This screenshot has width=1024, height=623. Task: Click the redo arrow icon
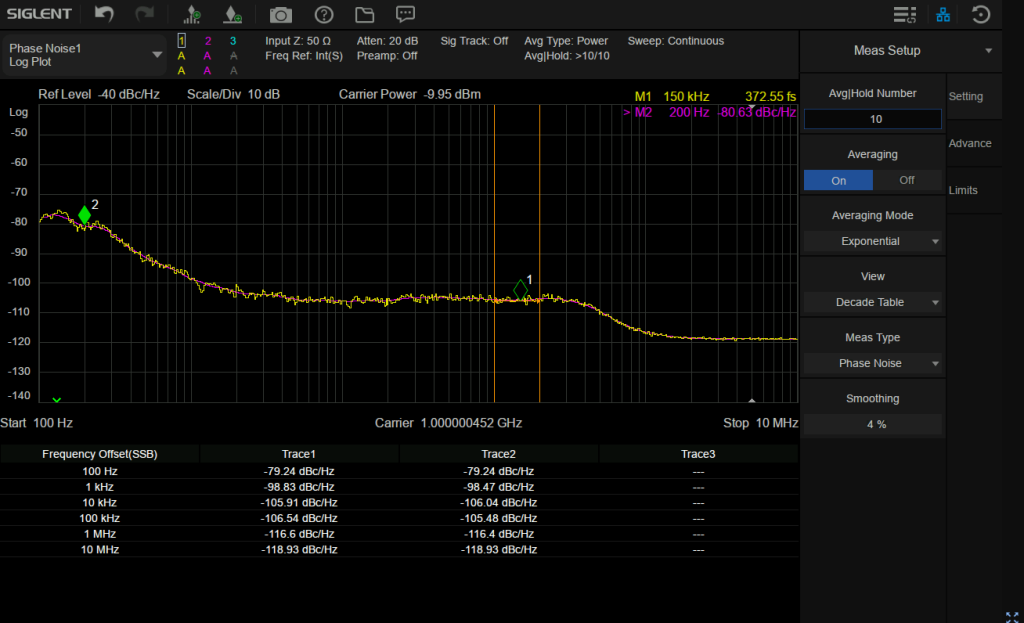click(145, 14)
